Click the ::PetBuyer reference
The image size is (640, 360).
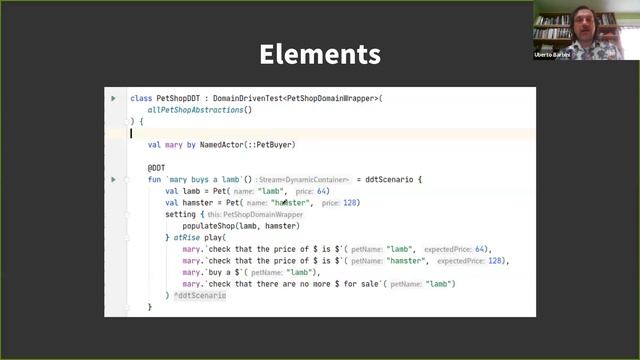point(271,145)
